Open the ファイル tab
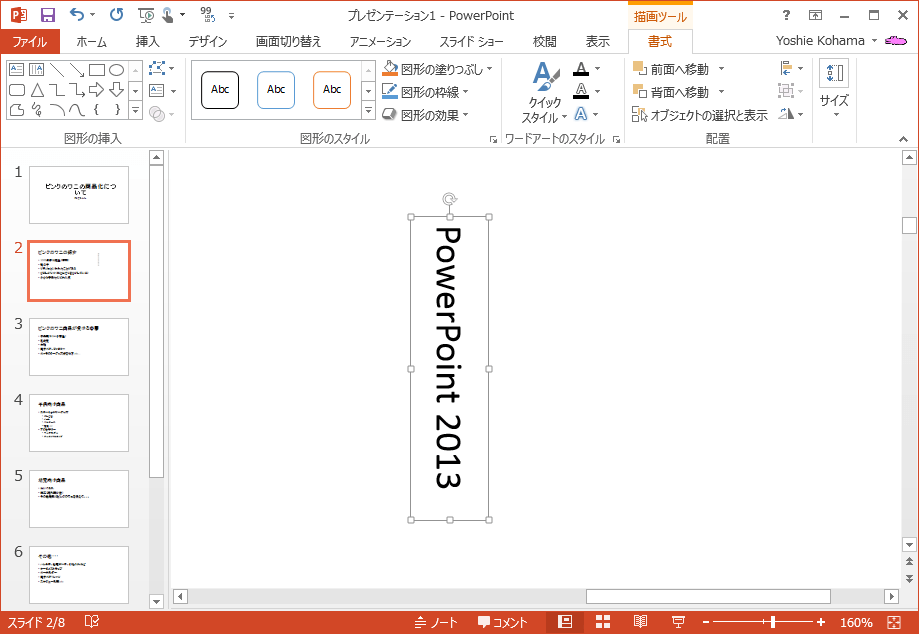Viewport: 919px width, 634px height. tap(30, 42)
